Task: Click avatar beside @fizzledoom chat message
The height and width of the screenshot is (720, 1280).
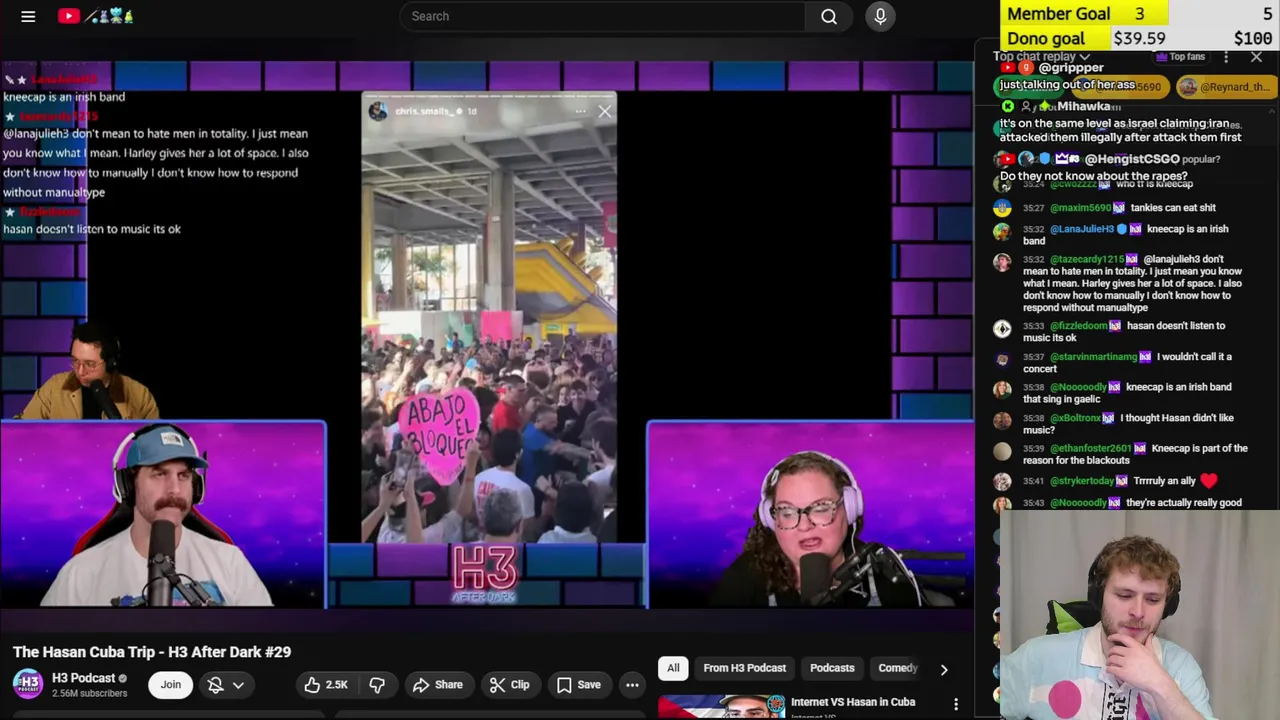Action: click(1002, 329)
